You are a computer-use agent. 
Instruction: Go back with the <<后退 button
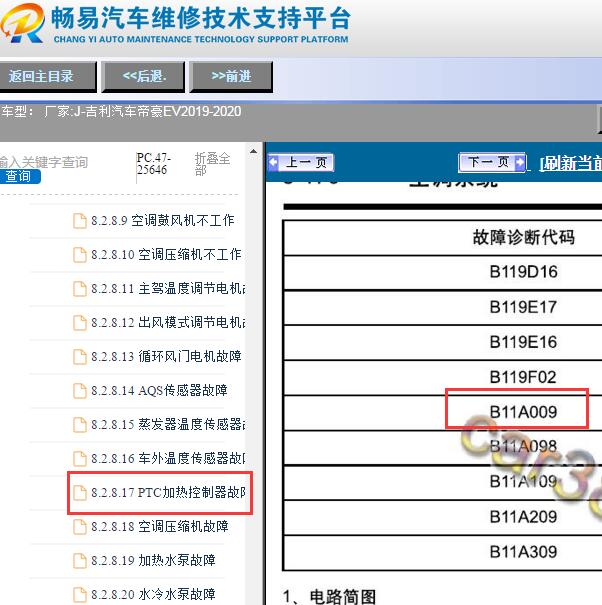click(x=143, y=76)
